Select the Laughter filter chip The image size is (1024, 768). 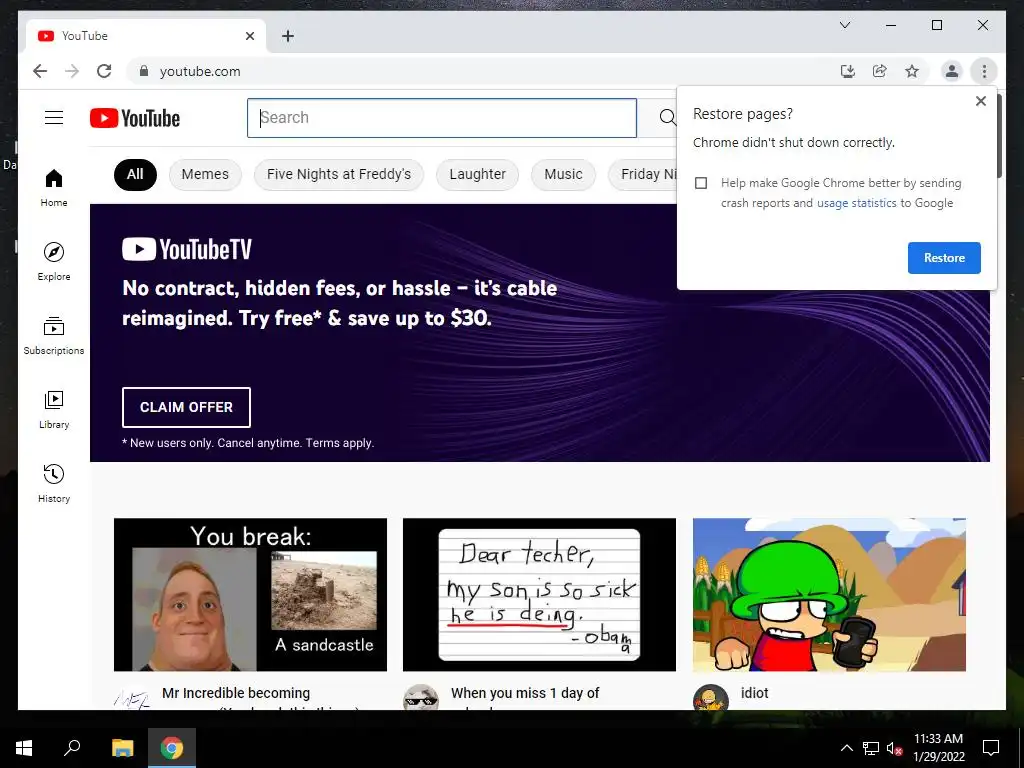pyautogui.click(x=477, y=174)
